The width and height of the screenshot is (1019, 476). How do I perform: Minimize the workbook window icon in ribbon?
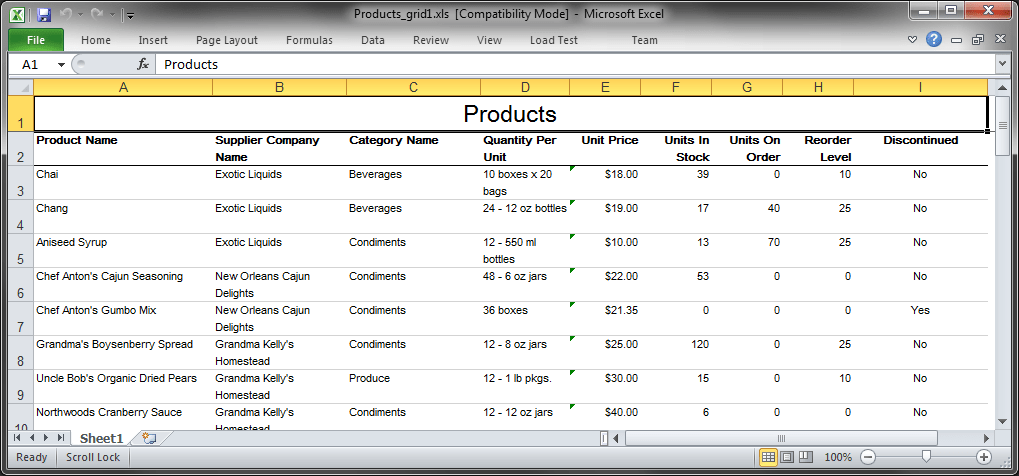click(x=956, y=40)
